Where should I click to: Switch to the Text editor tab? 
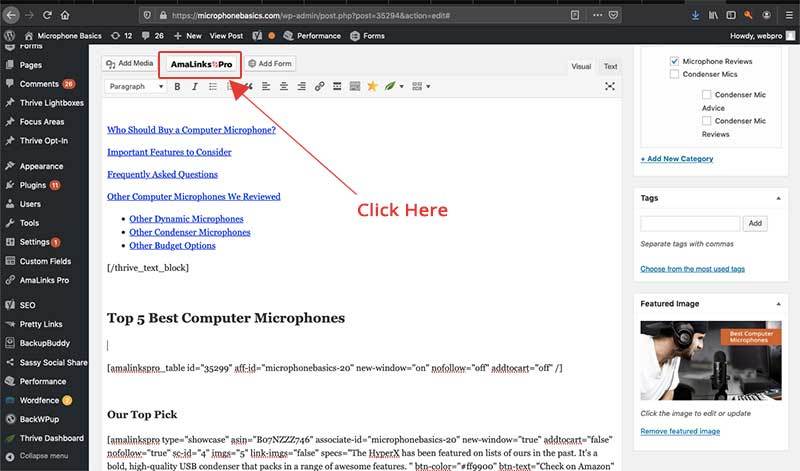610,66
